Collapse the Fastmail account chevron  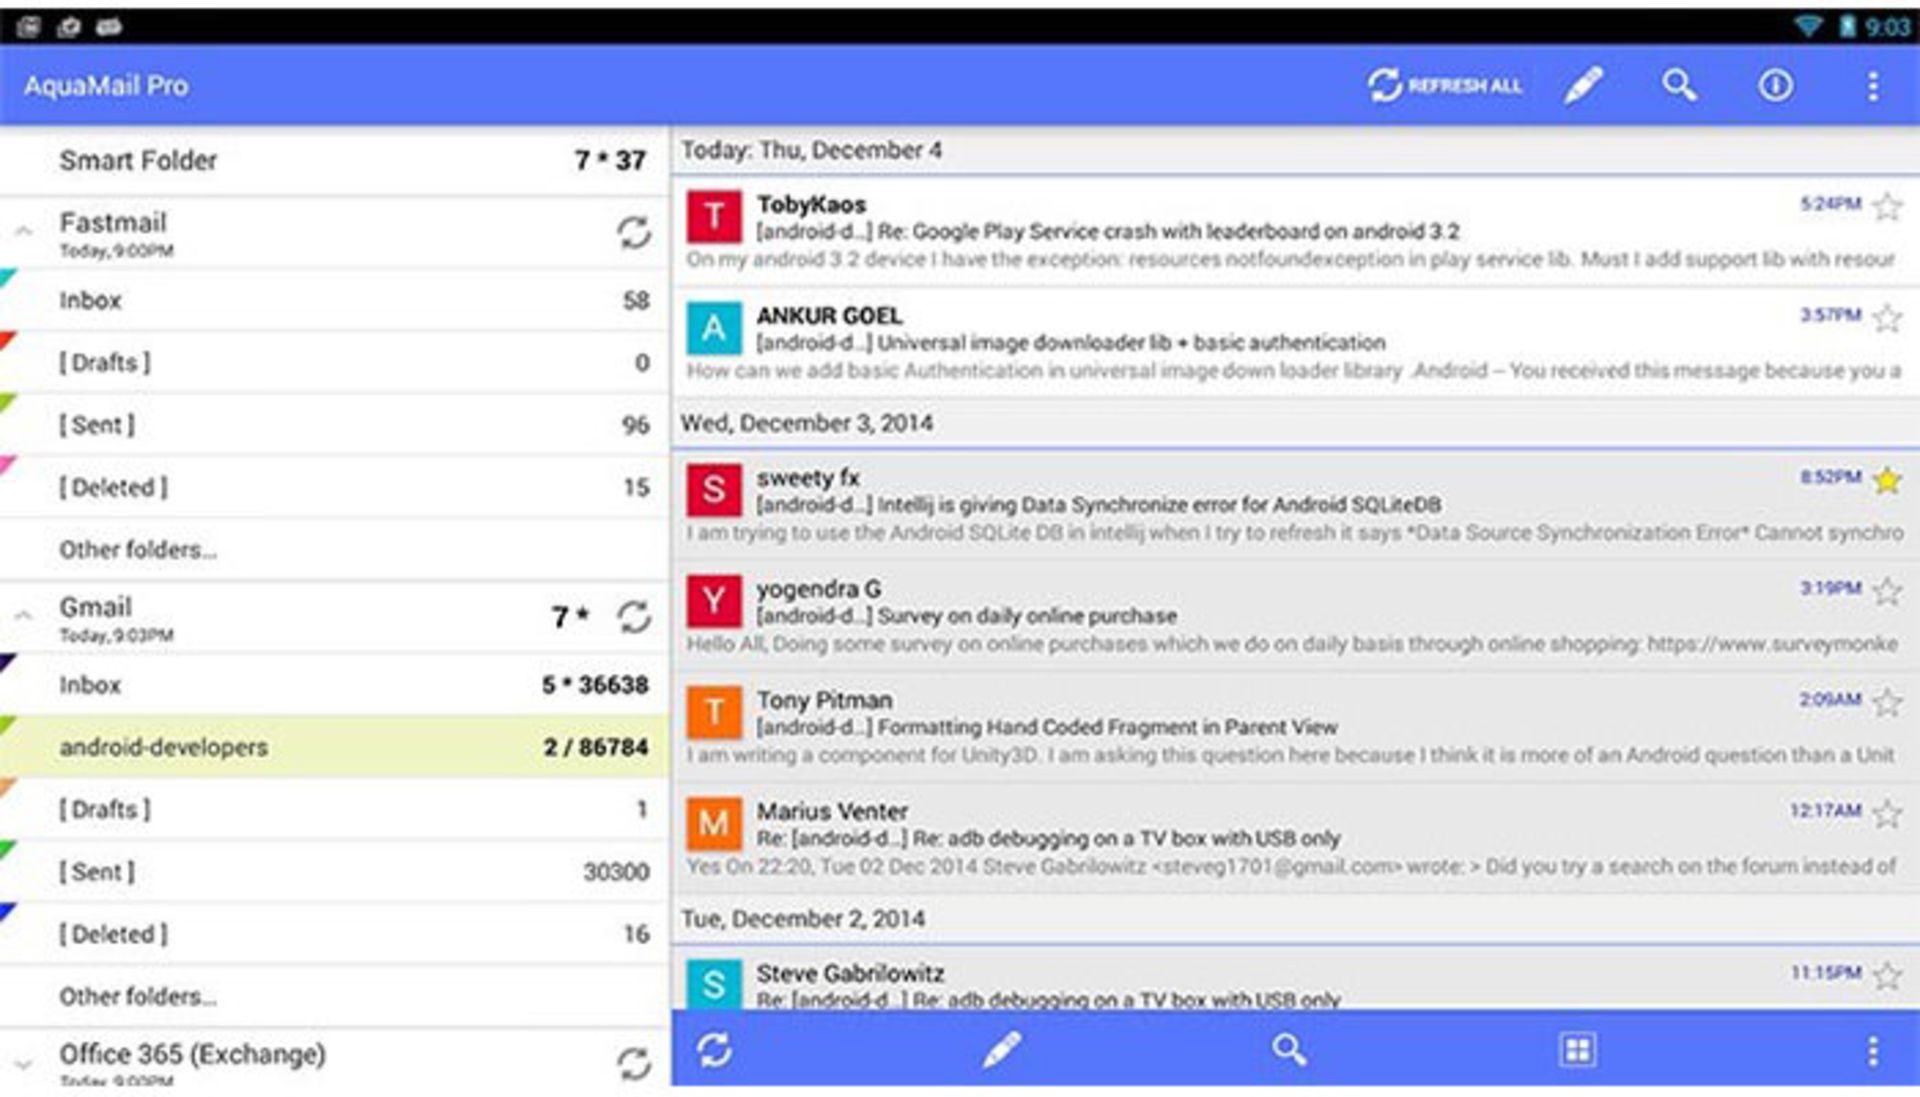23,233
